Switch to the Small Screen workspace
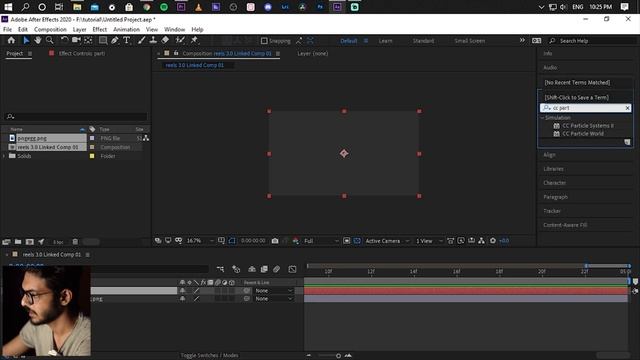640x360 pixels. pyautogui.click(x=470, y=41)
